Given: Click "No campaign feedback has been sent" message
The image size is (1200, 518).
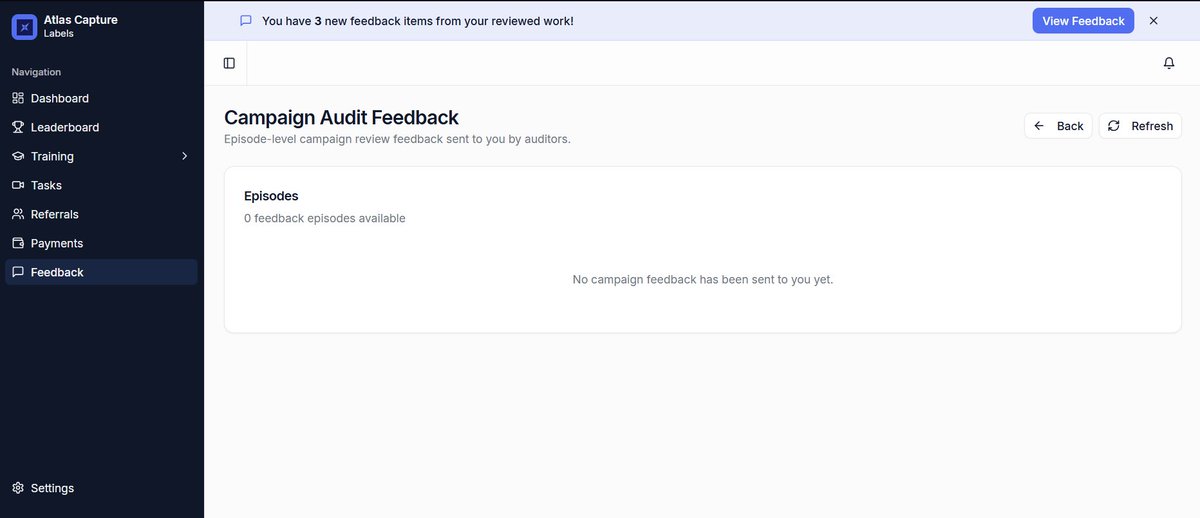Looking at the screenshot, I should tap(703, 279).
